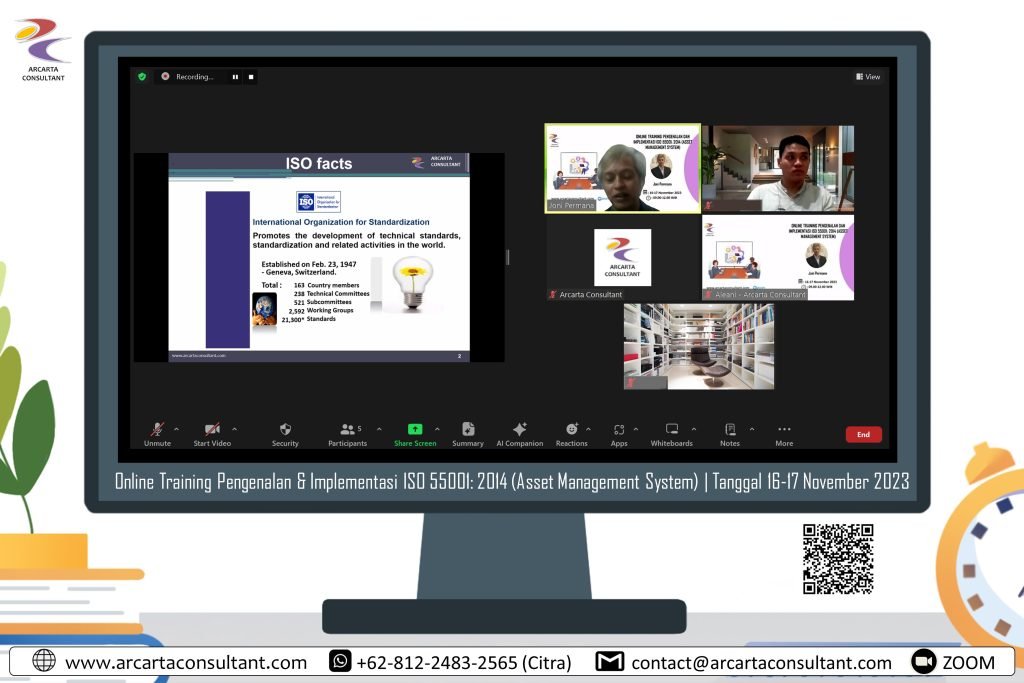1024x683 pixels.
Task: Select the Arcarta Consultant participant tile
Action: [622, 258]
